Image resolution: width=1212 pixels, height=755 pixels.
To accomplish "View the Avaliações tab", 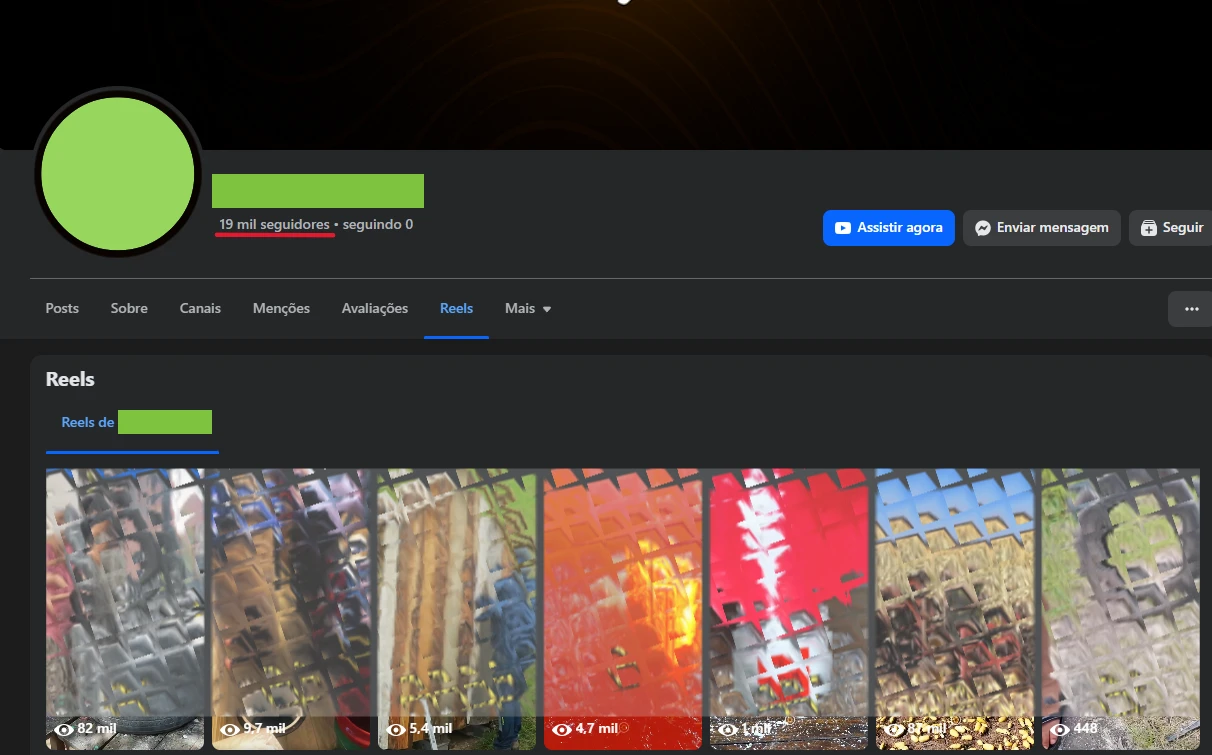I will click(x=374, y=309).
